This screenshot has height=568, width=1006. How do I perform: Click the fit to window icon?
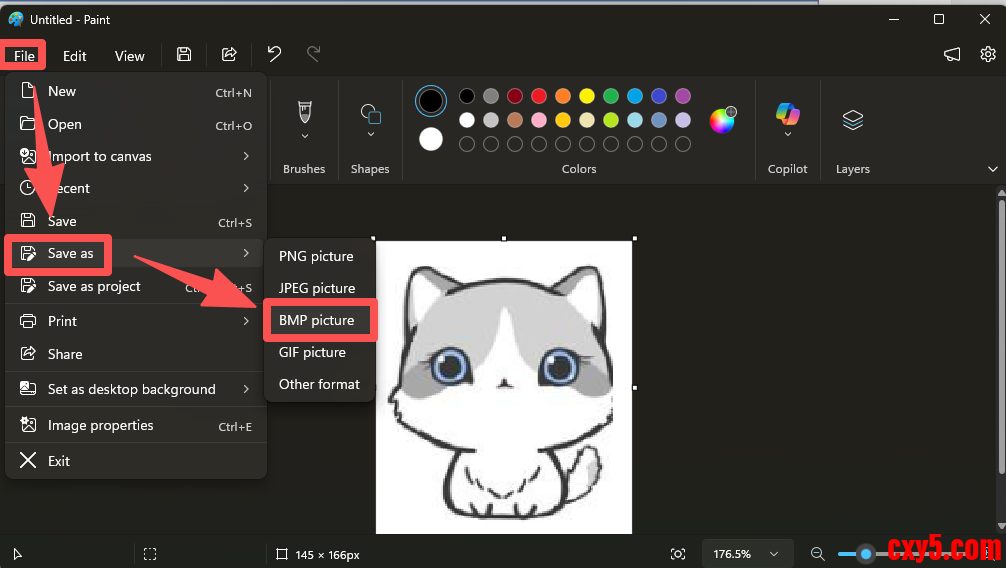coord(678,554)
